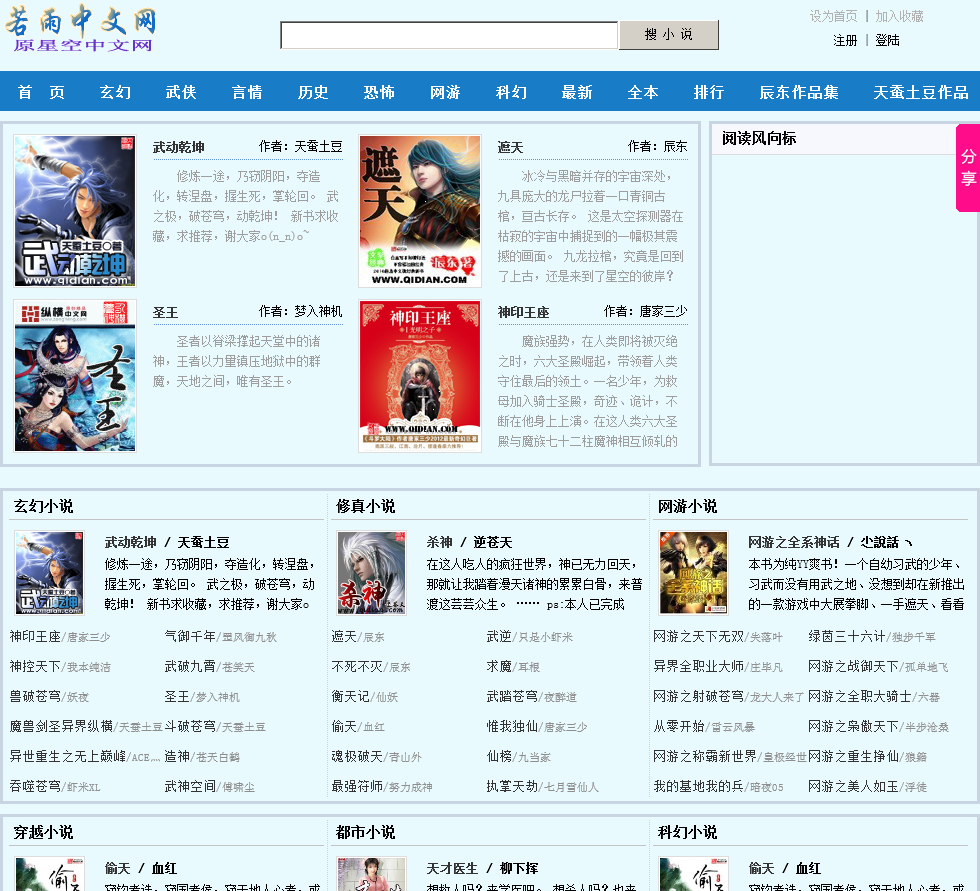980x891 pixels.
Task: Open the 历史 navigation category
Action: pos(313,92)
